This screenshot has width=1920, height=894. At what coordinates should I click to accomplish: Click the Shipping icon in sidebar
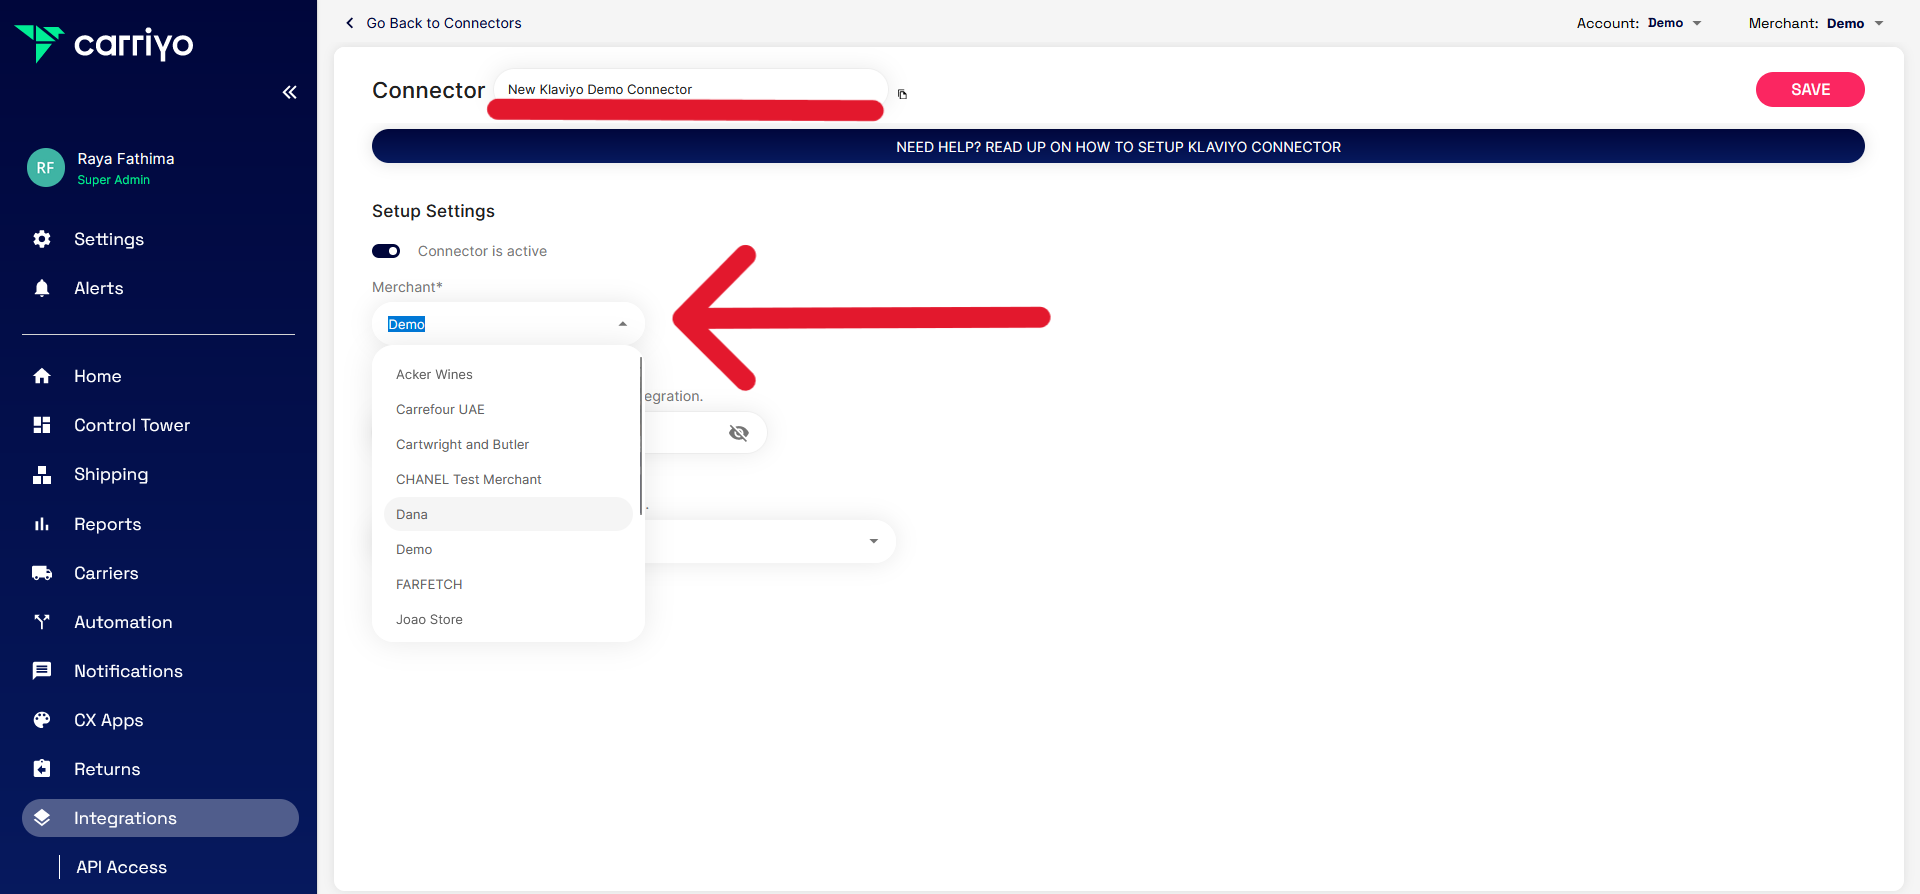[42, 474]
